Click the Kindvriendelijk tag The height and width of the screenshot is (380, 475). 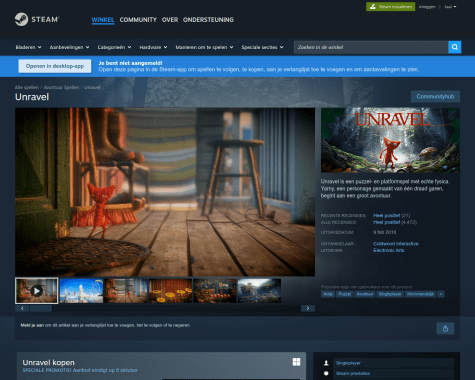(x=420, y=294)
